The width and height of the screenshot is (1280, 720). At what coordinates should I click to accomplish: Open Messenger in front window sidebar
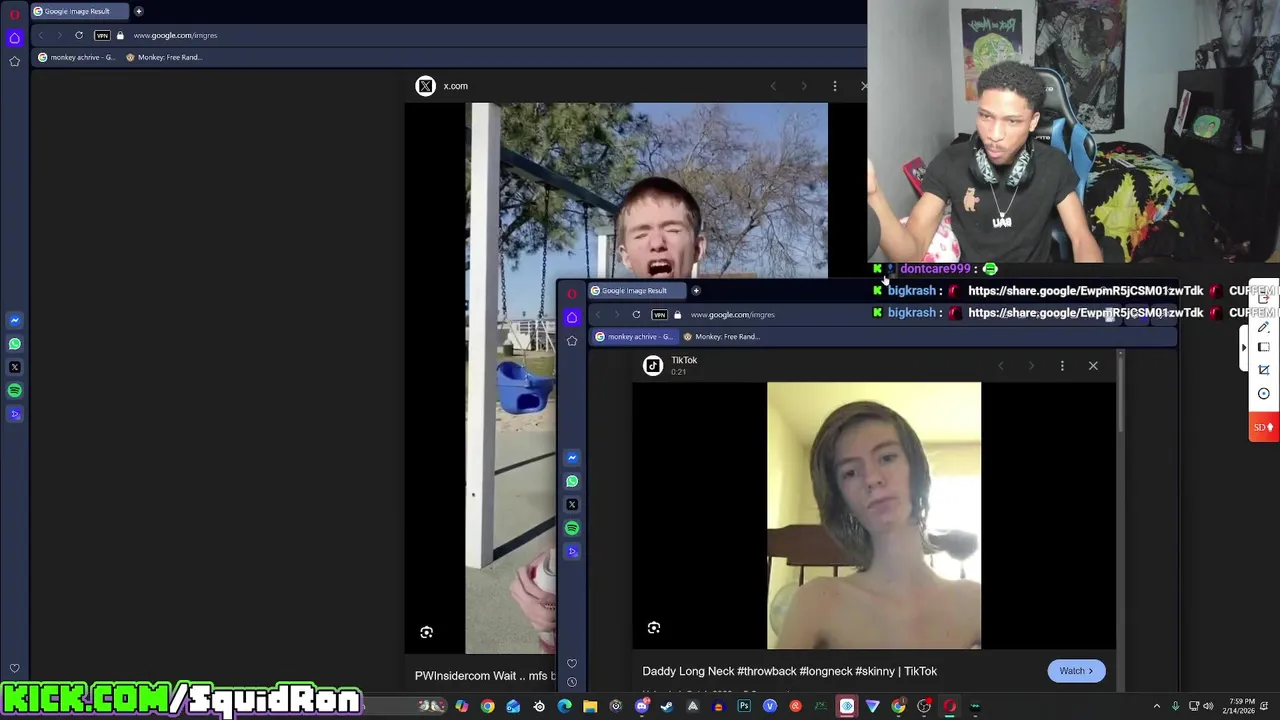click(x=572, y=458)
